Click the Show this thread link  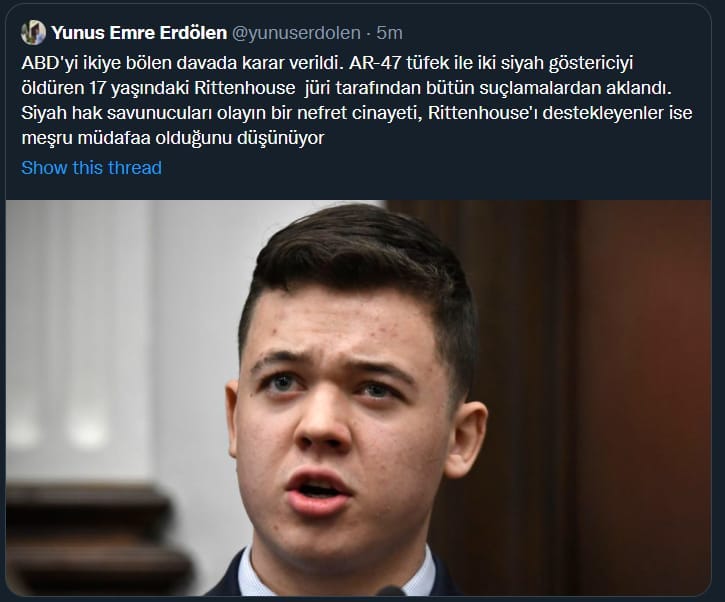(x=92, y=168)
